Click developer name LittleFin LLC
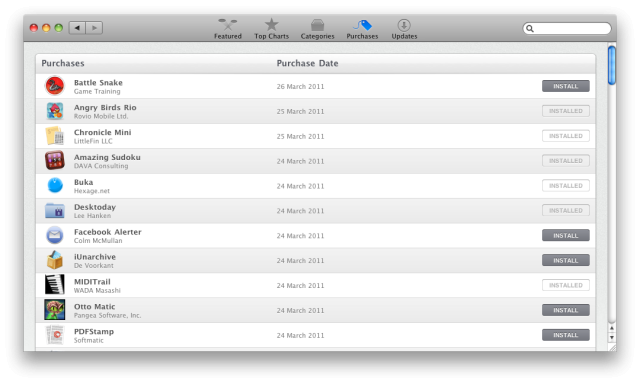640x384 pixels. coord(93,141)
